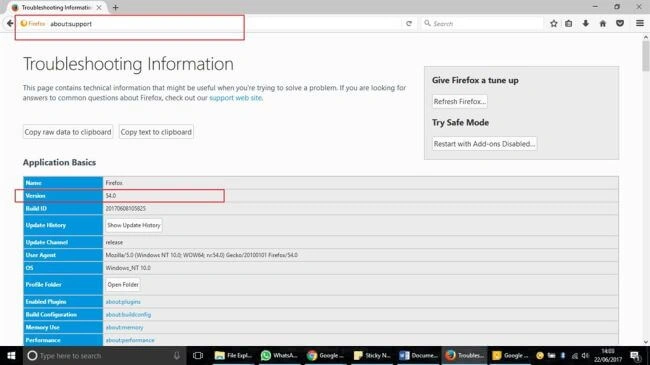Select the Troubleshooting Information tab
Image resolution: width=650 pixels, height=365 pixels.
[x=56, y=7]
